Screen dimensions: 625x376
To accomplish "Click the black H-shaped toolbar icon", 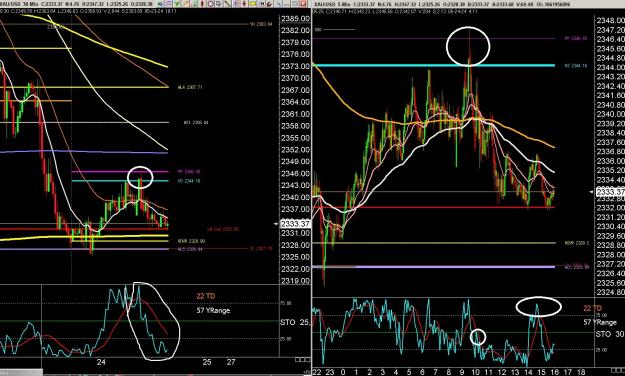I will 262,4.
